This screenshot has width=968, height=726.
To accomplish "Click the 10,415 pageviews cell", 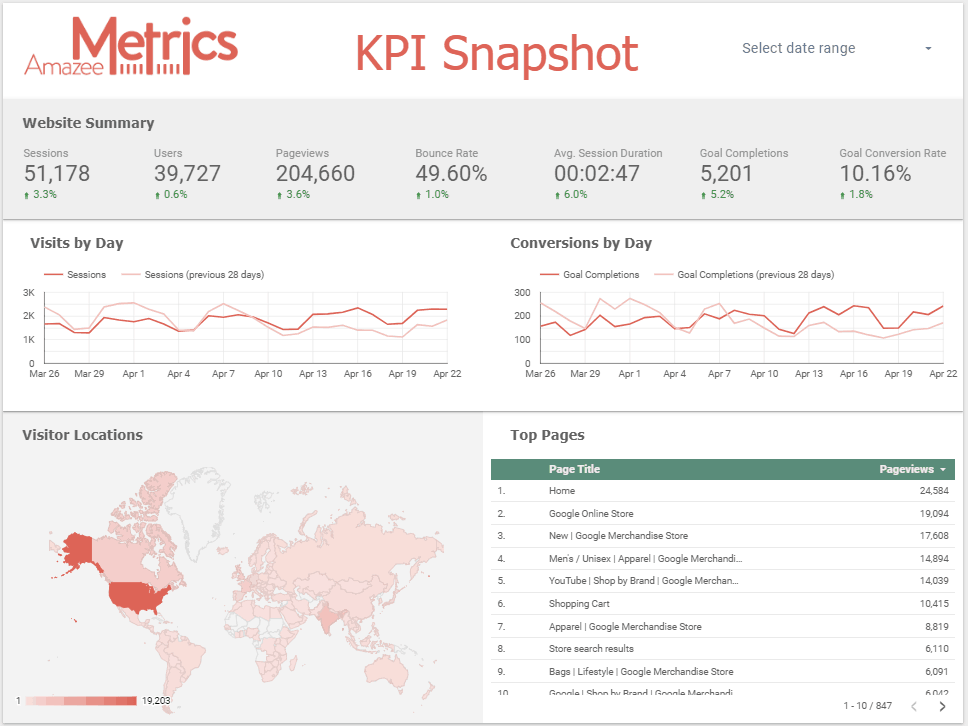I will tap(934, 604).
